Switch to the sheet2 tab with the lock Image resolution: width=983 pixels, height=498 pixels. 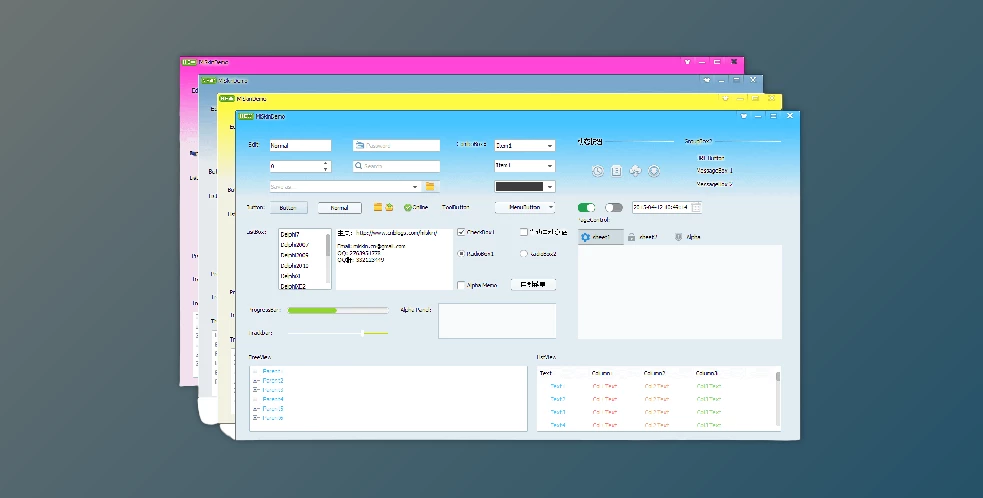coord(643,237)
